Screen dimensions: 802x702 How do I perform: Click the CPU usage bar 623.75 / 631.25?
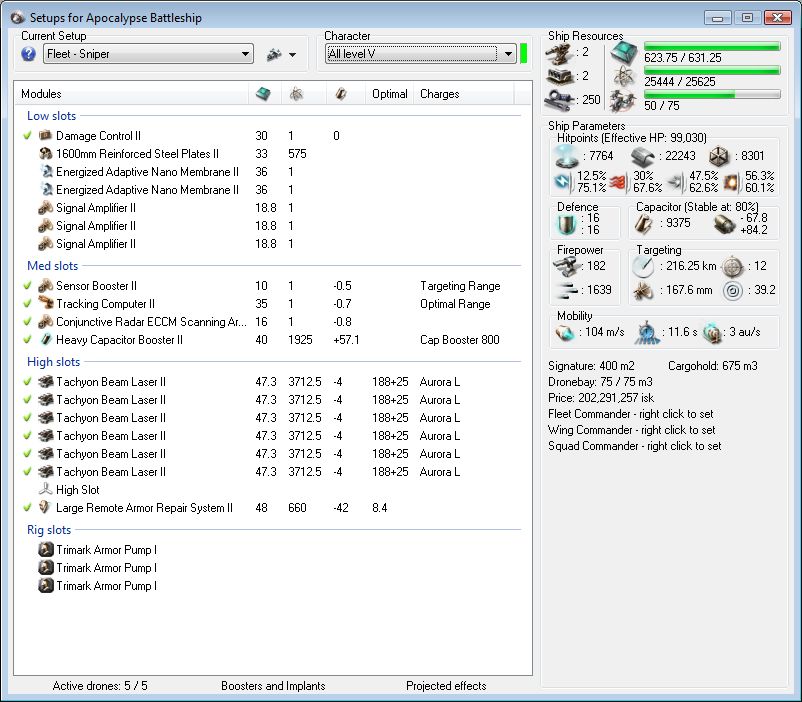point(712,47)
